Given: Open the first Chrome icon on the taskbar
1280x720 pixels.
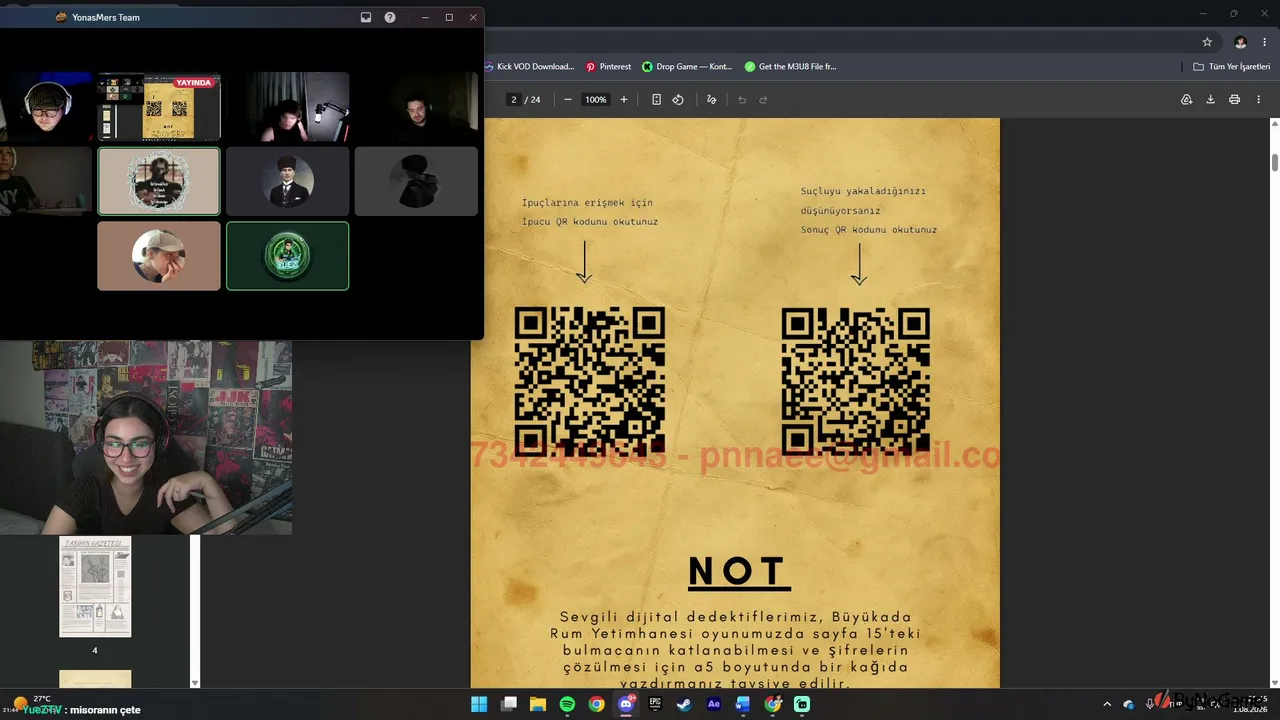Looking at the screenshot, I should 597,704.
